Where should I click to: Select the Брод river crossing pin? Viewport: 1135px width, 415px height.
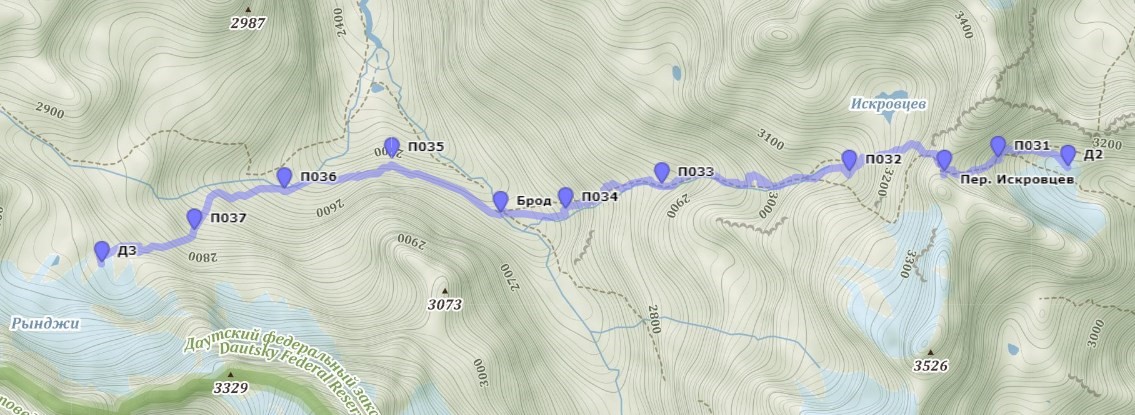tap(500, 201)
